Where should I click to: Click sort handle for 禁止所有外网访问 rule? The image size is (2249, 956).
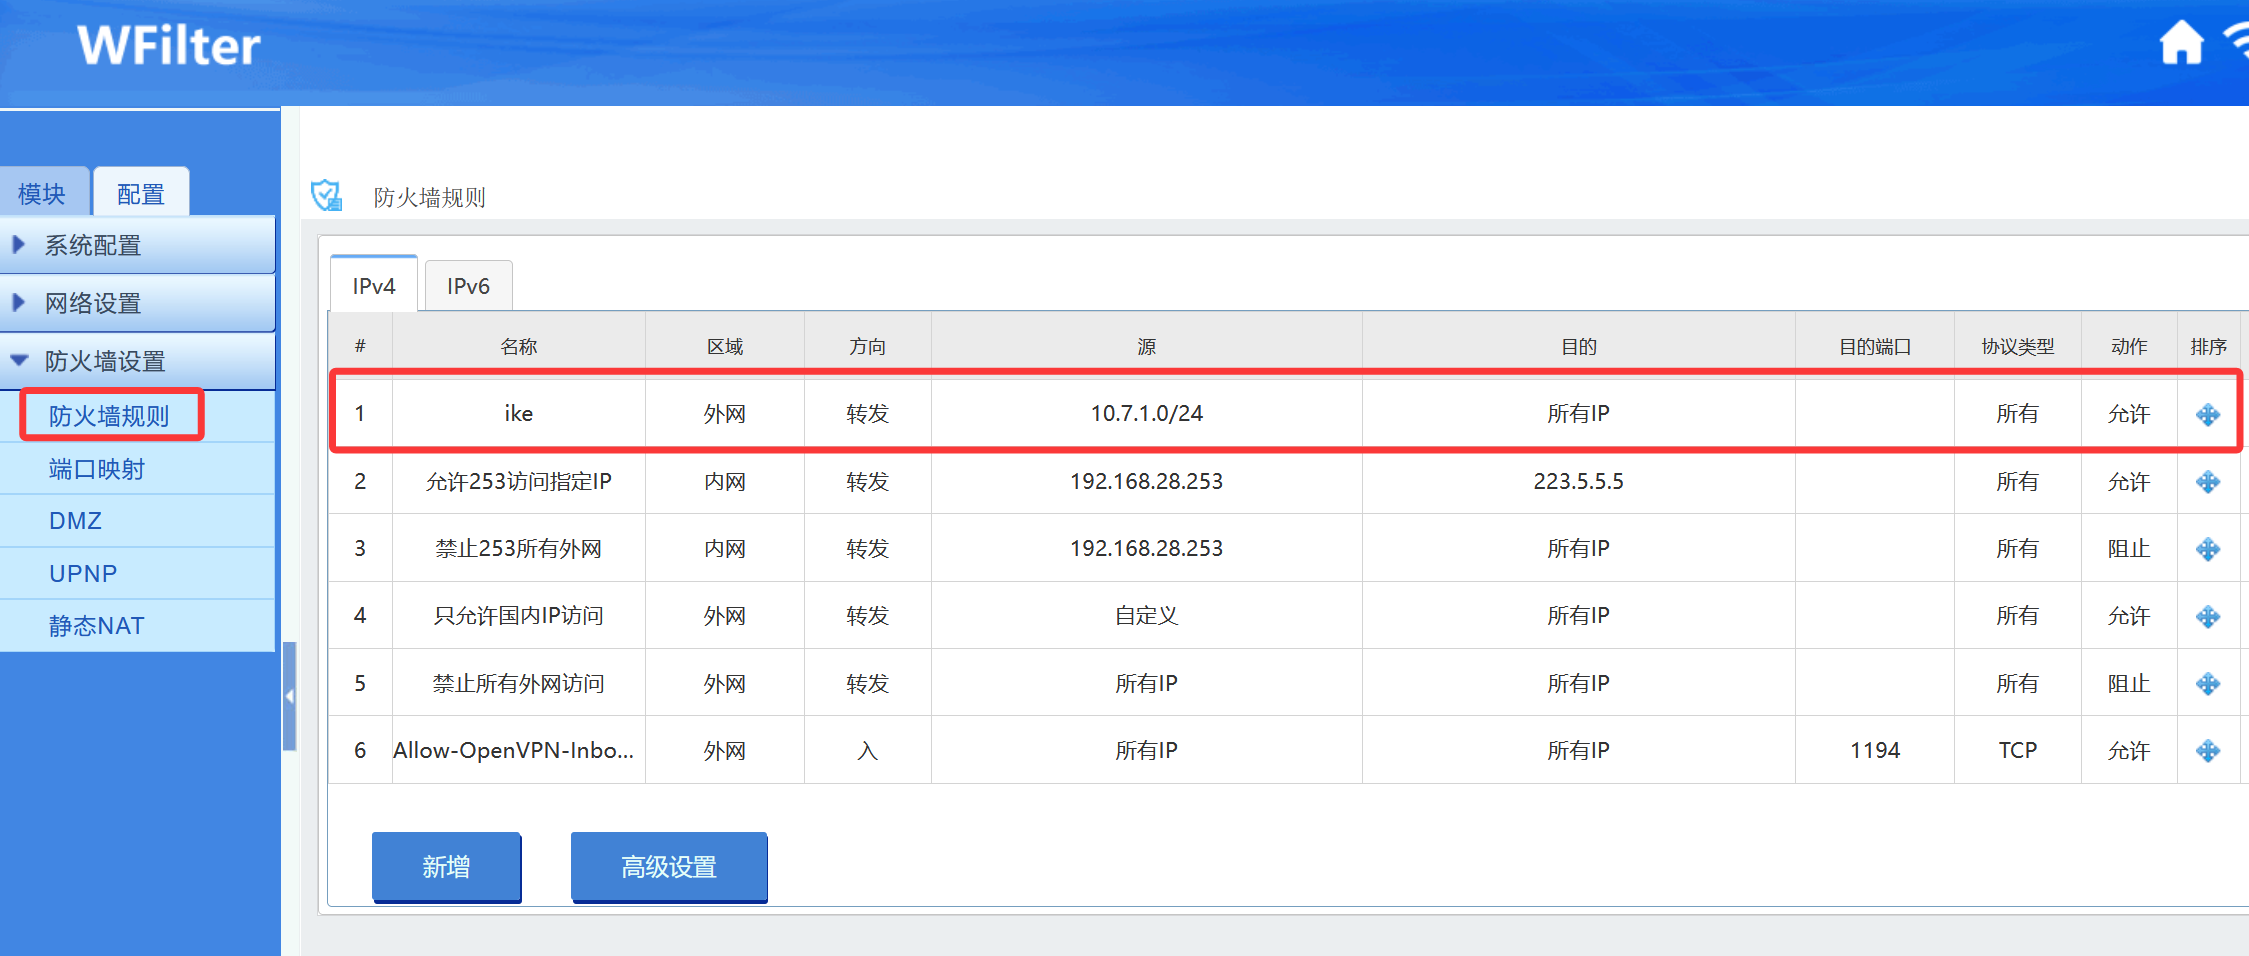pyautogui.click(x=2208, y=684)
